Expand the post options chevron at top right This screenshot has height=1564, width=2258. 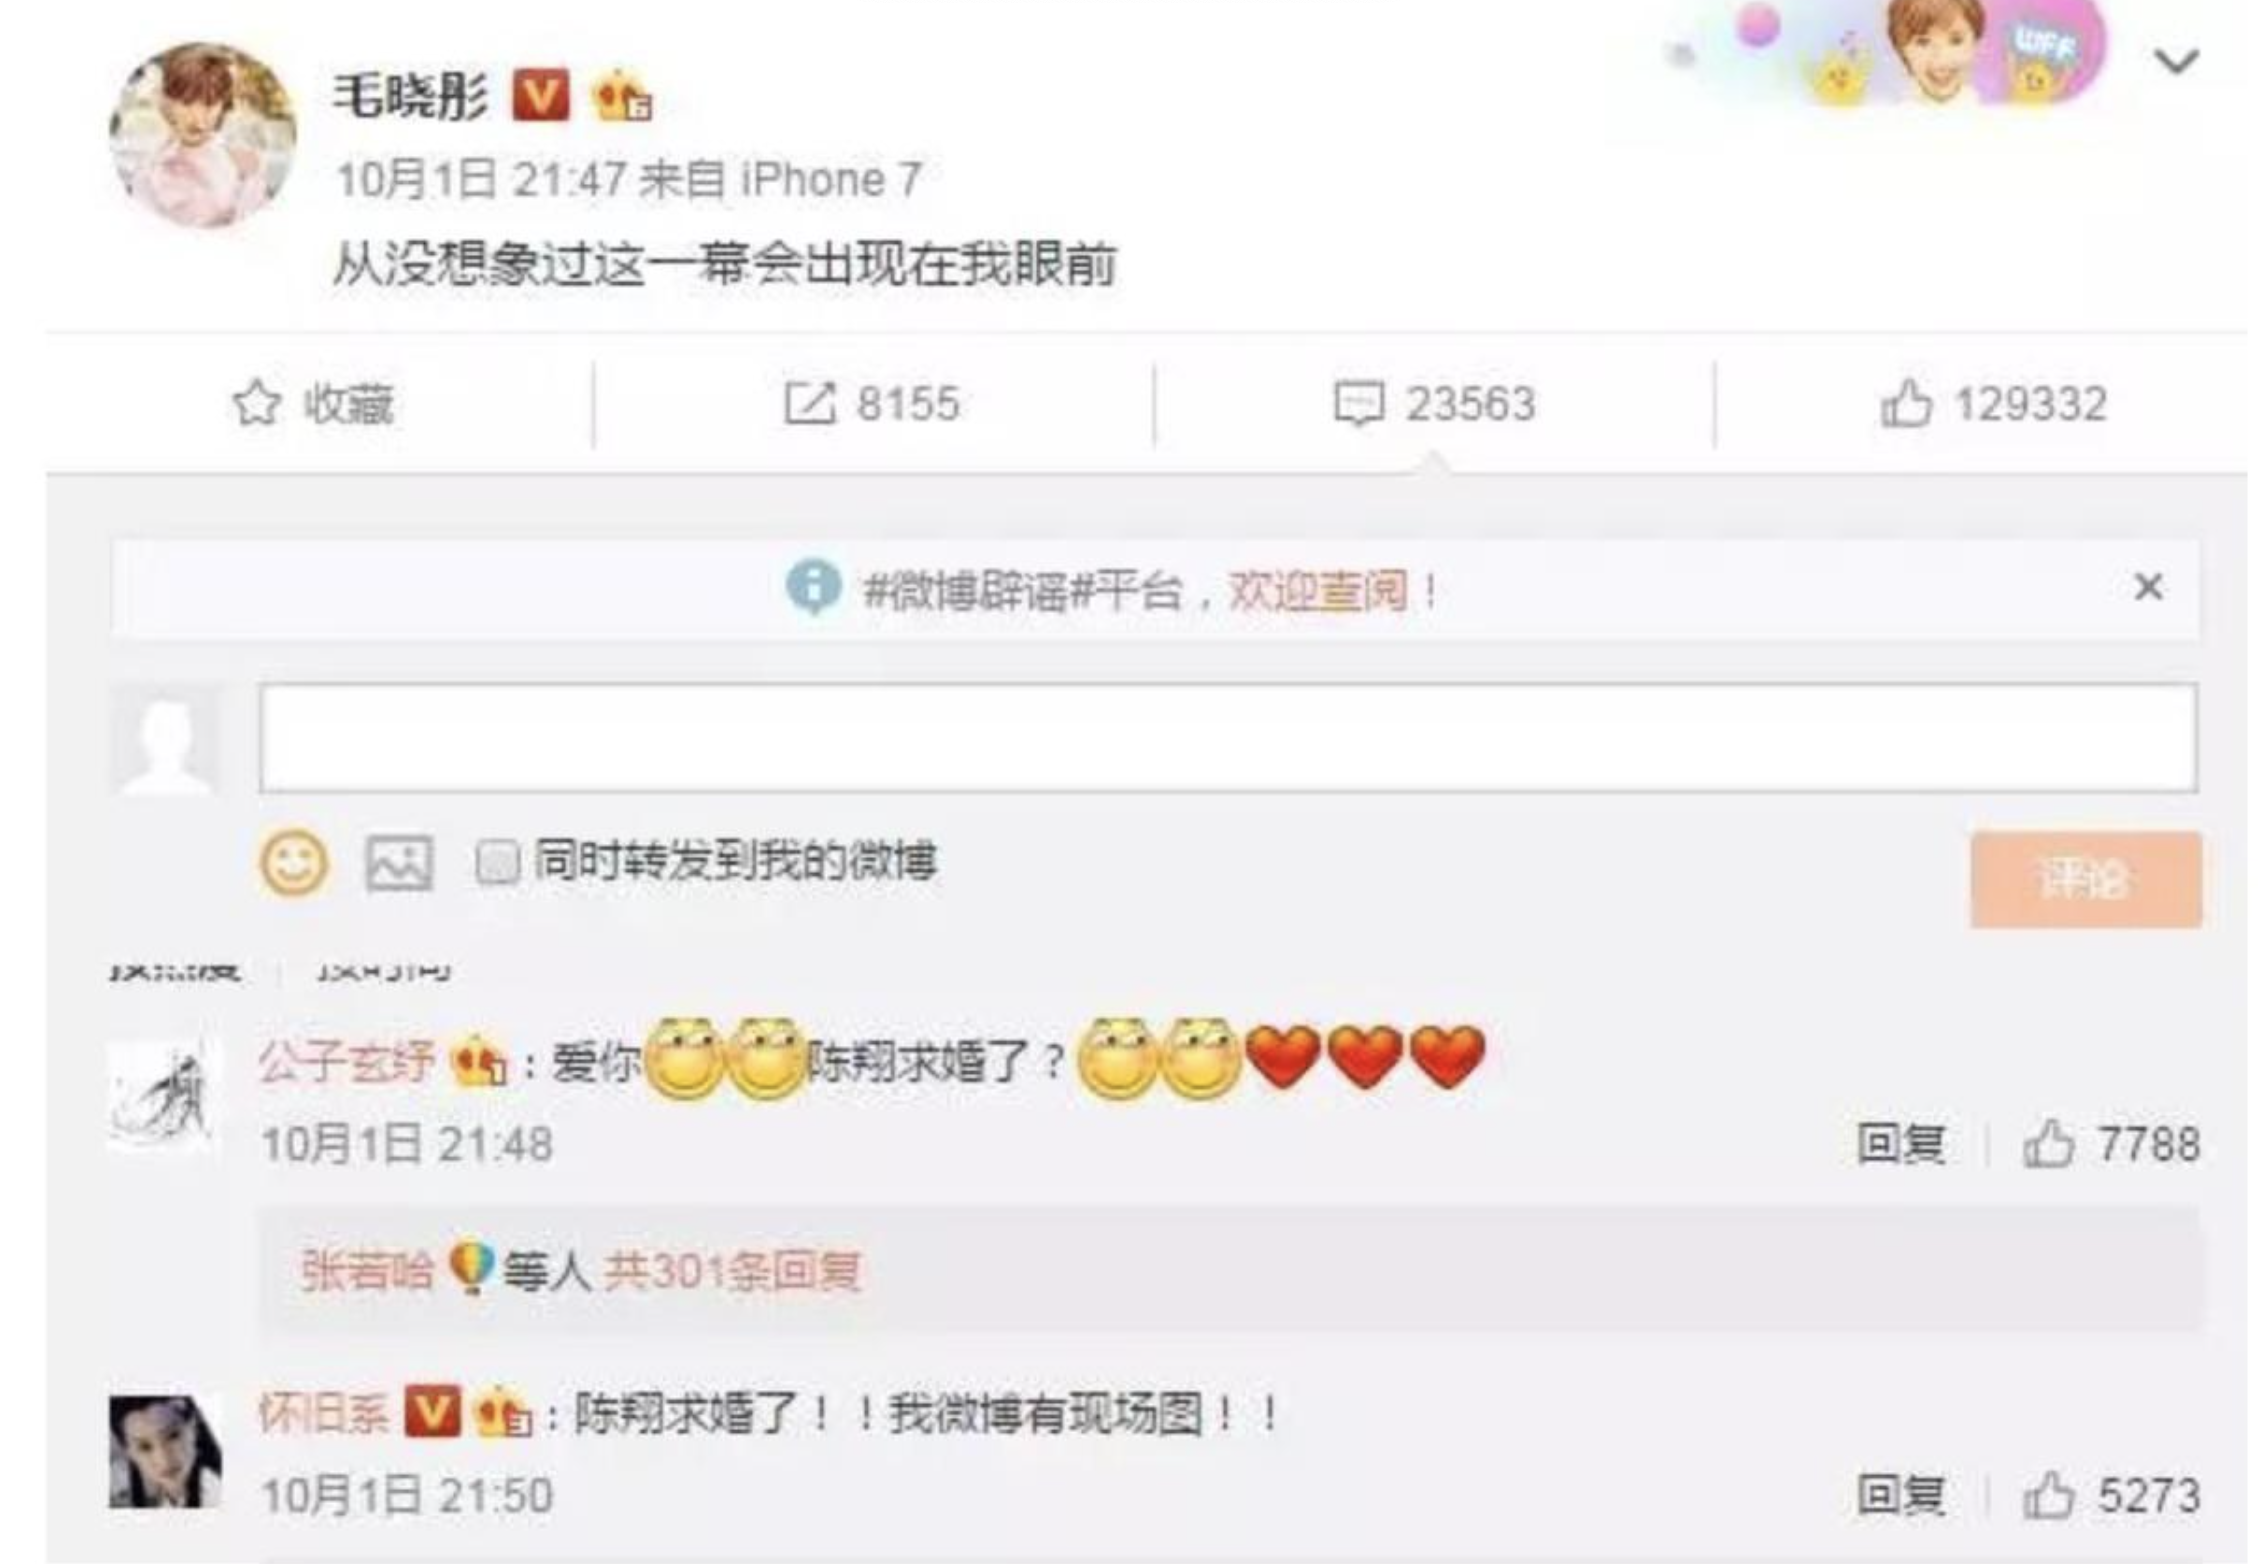pyautogui.click(x=2176, y=62)
